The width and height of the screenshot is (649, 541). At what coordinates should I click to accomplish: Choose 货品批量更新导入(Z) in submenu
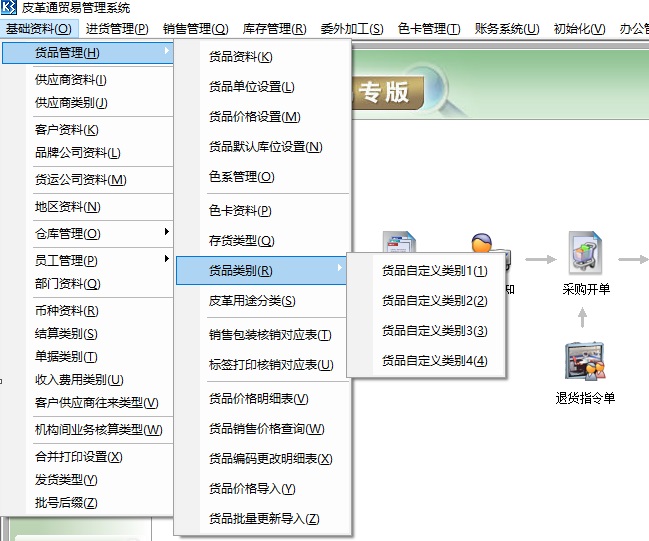[x=263, y=519]
